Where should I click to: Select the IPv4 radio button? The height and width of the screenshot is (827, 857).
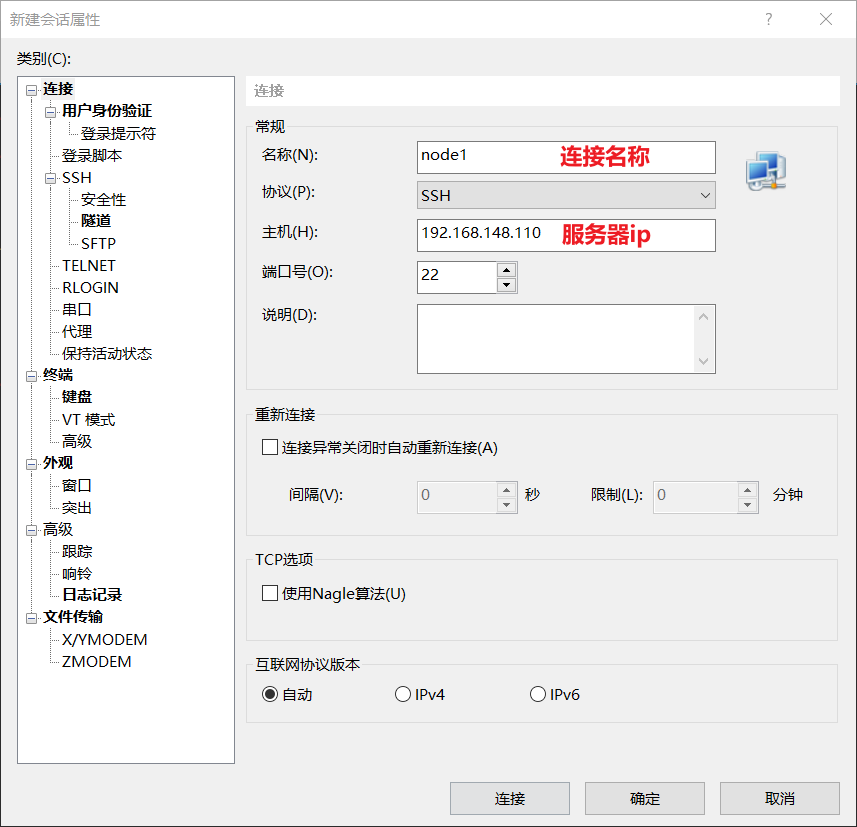402,694
